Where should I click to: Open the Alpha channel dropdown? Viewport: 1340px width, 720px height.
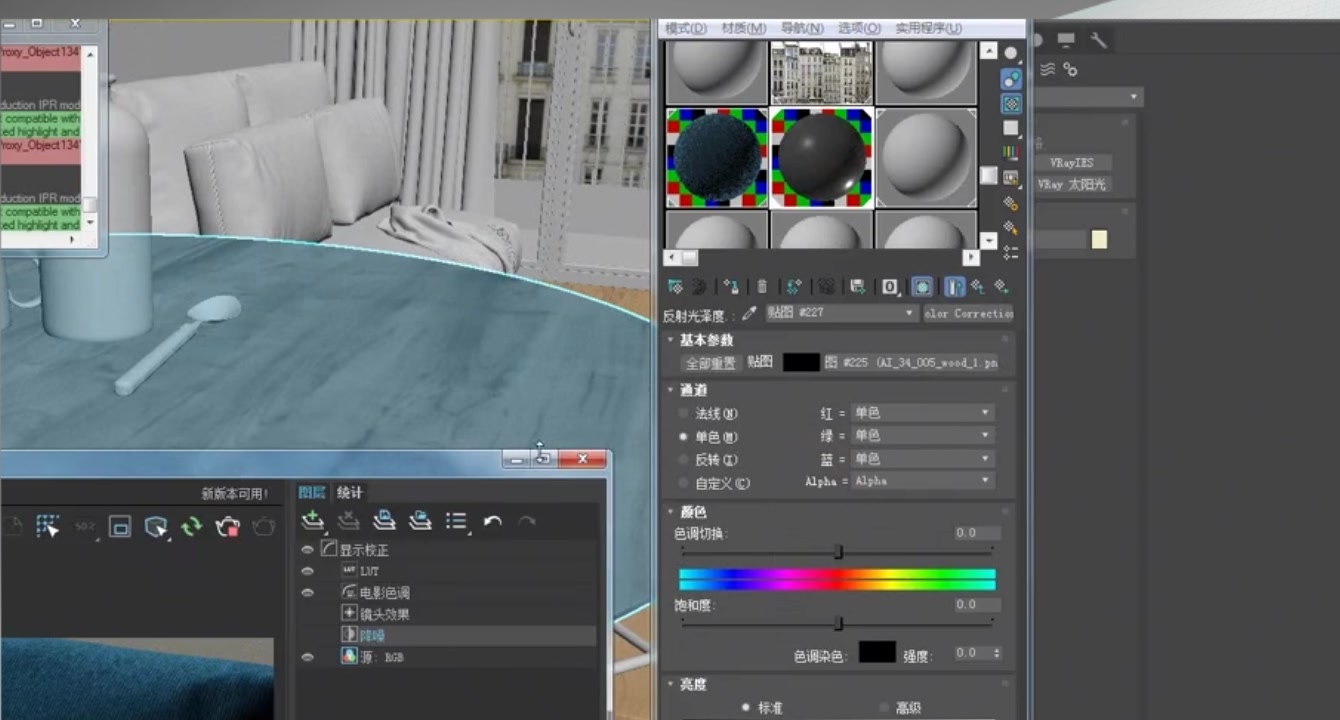pos(921,481)
